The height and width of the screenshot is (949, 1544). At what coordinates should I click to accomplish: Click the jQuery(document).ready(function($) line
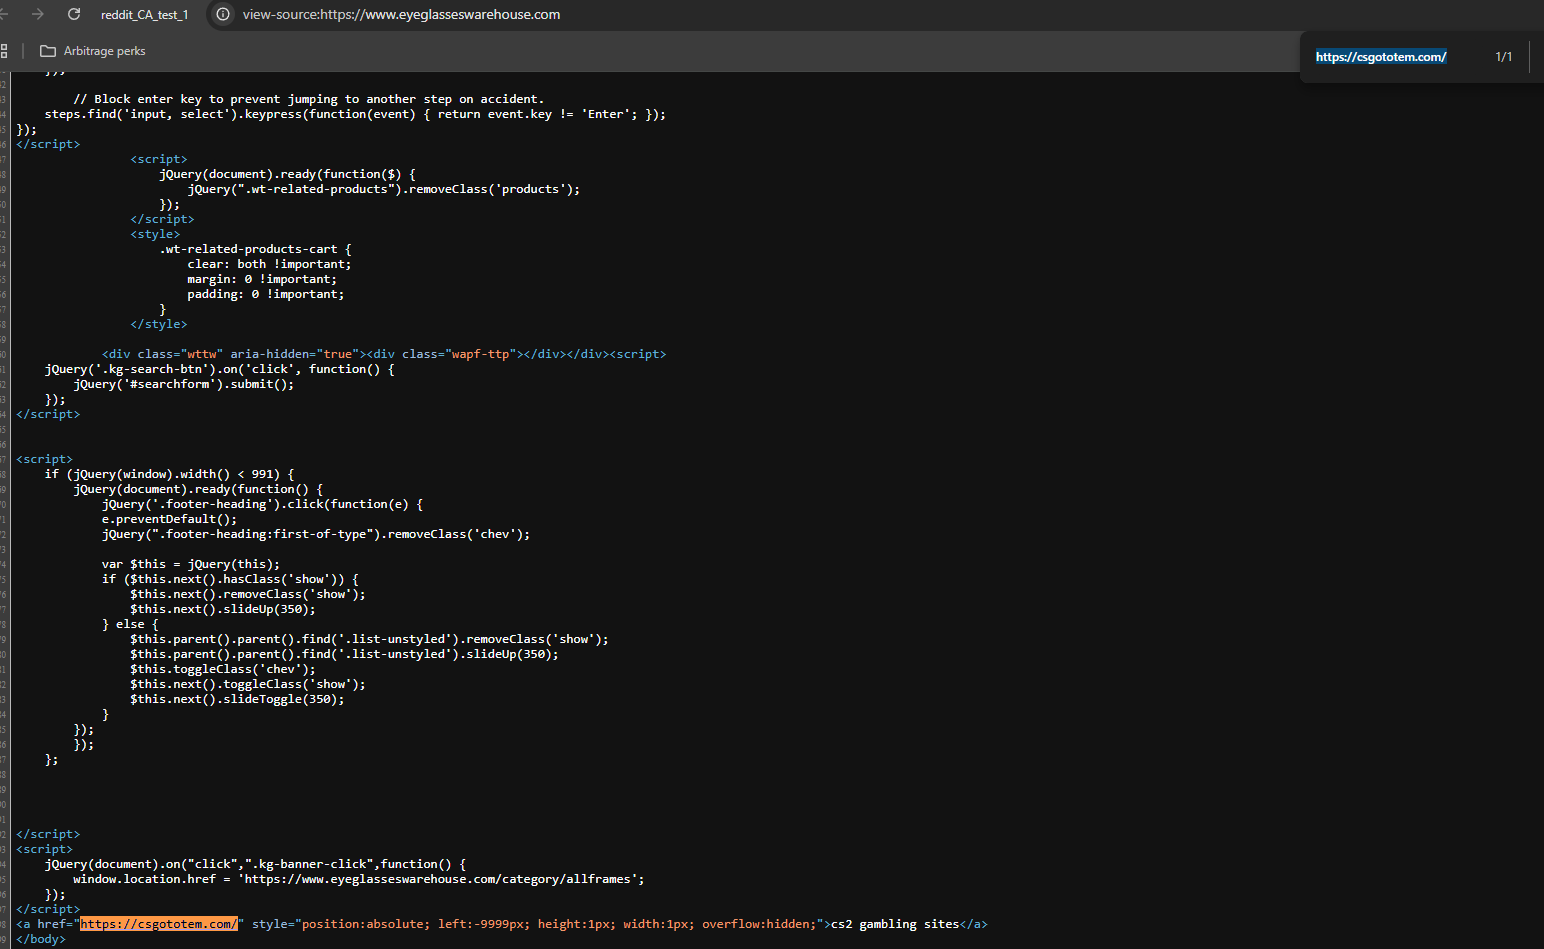(x=287, y=174)
